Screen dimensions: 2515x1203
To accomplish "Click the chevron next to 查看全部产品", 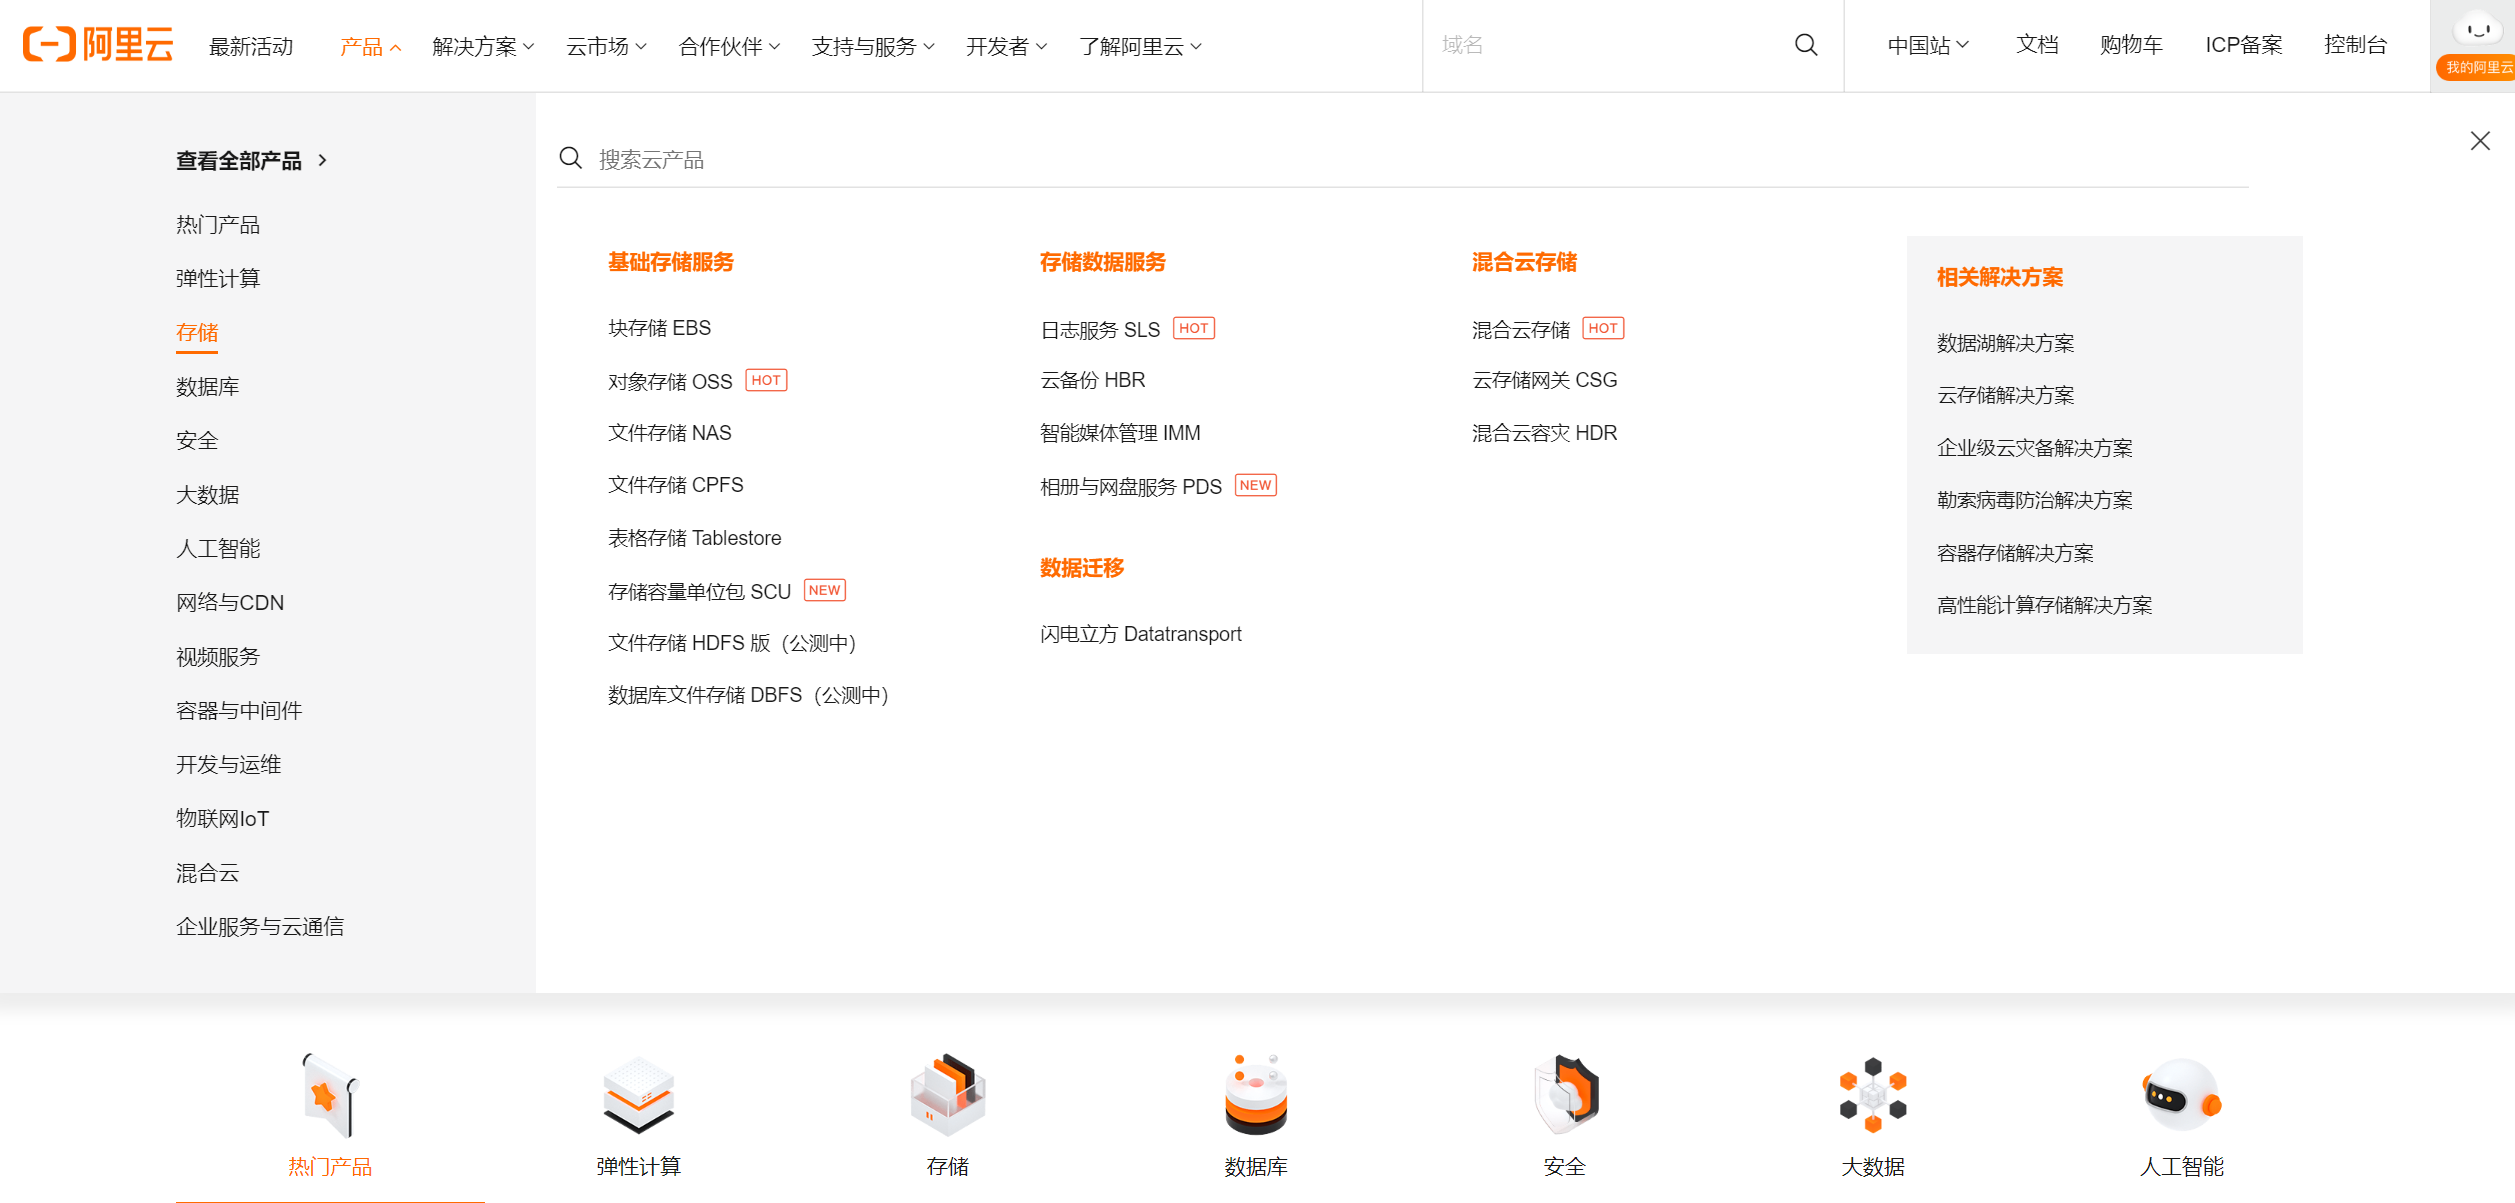I will (322, 160).
